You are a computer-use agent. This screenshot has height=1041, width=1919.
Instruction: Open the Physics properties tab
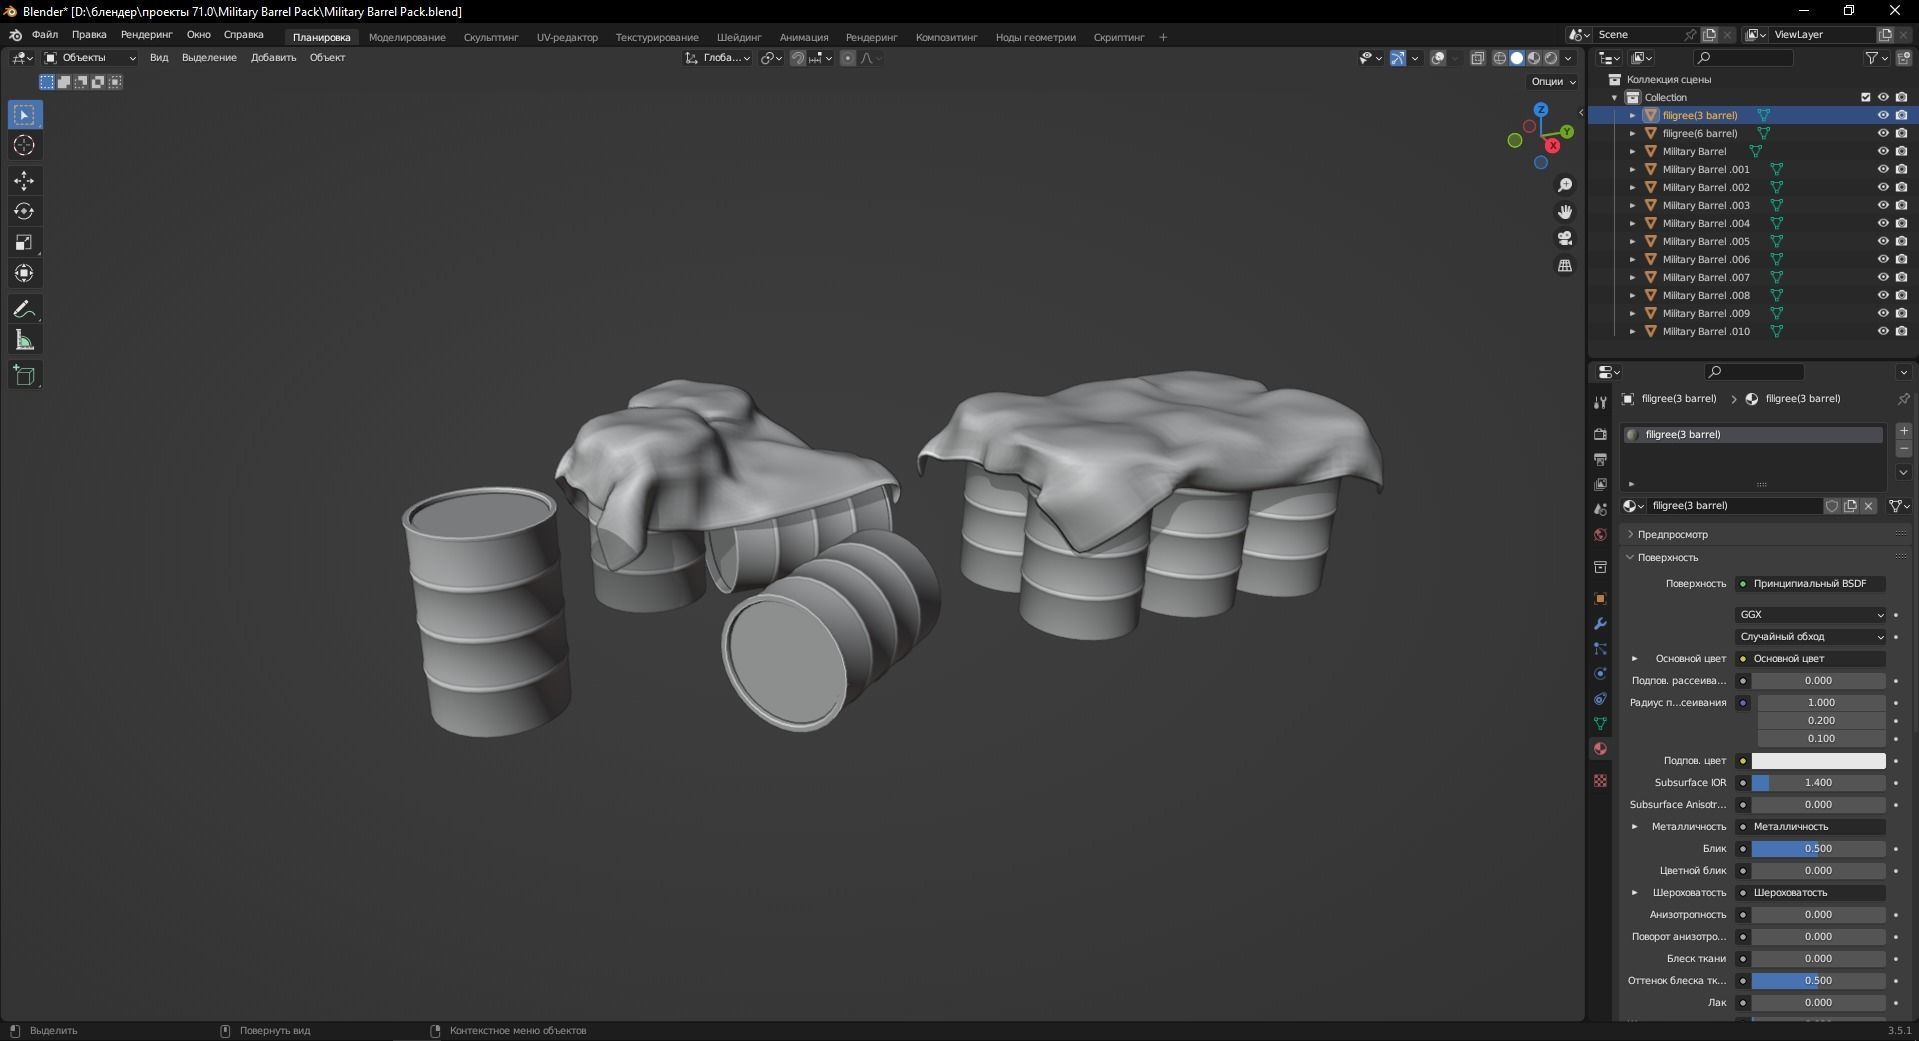pos(1600,674)
